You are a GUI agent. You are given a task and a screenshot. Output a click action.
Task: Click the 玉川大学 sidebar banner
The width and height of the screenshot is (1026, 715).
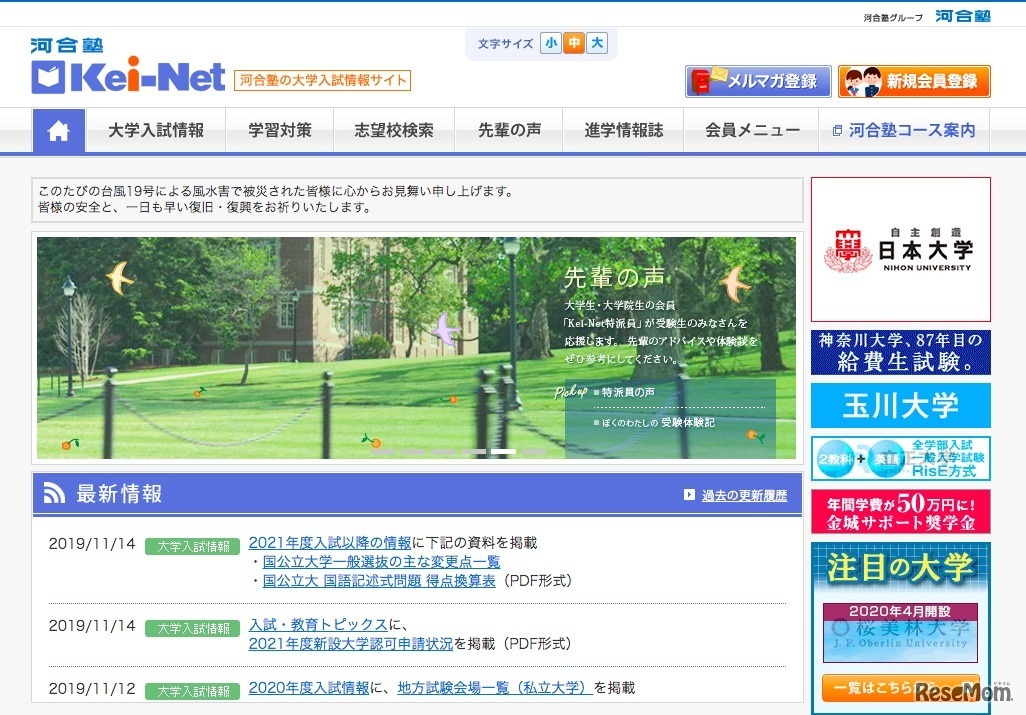(x=899, y=404)
